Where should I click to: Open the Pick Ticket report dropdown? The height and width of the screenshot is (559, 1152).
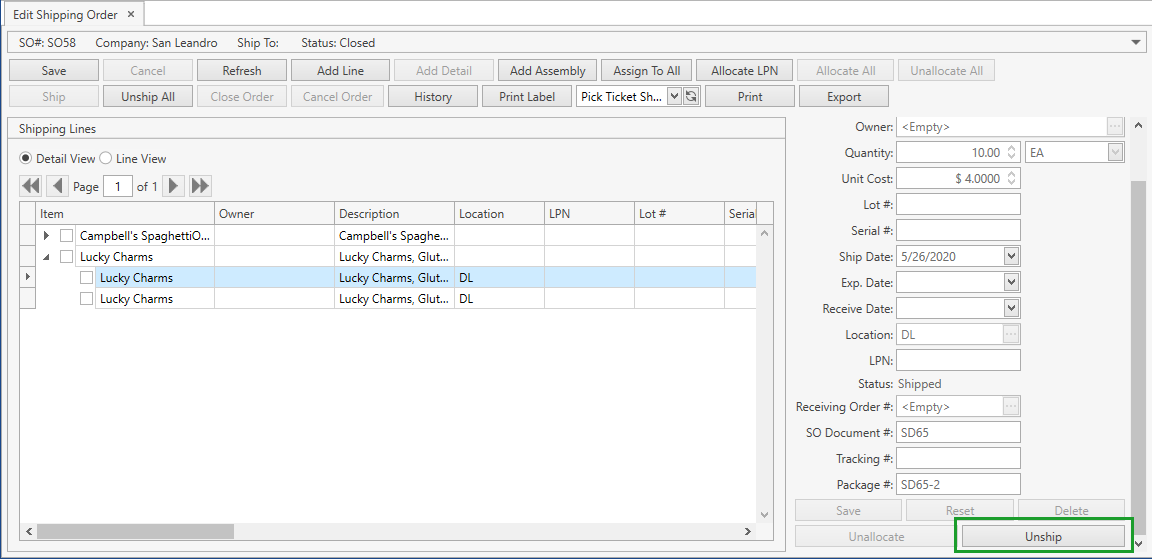(x=673, y=97)
